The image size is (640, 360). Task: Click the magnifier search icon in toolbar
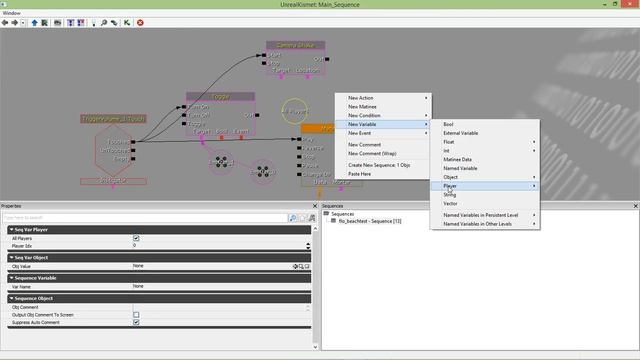click(x=104, y=23)
